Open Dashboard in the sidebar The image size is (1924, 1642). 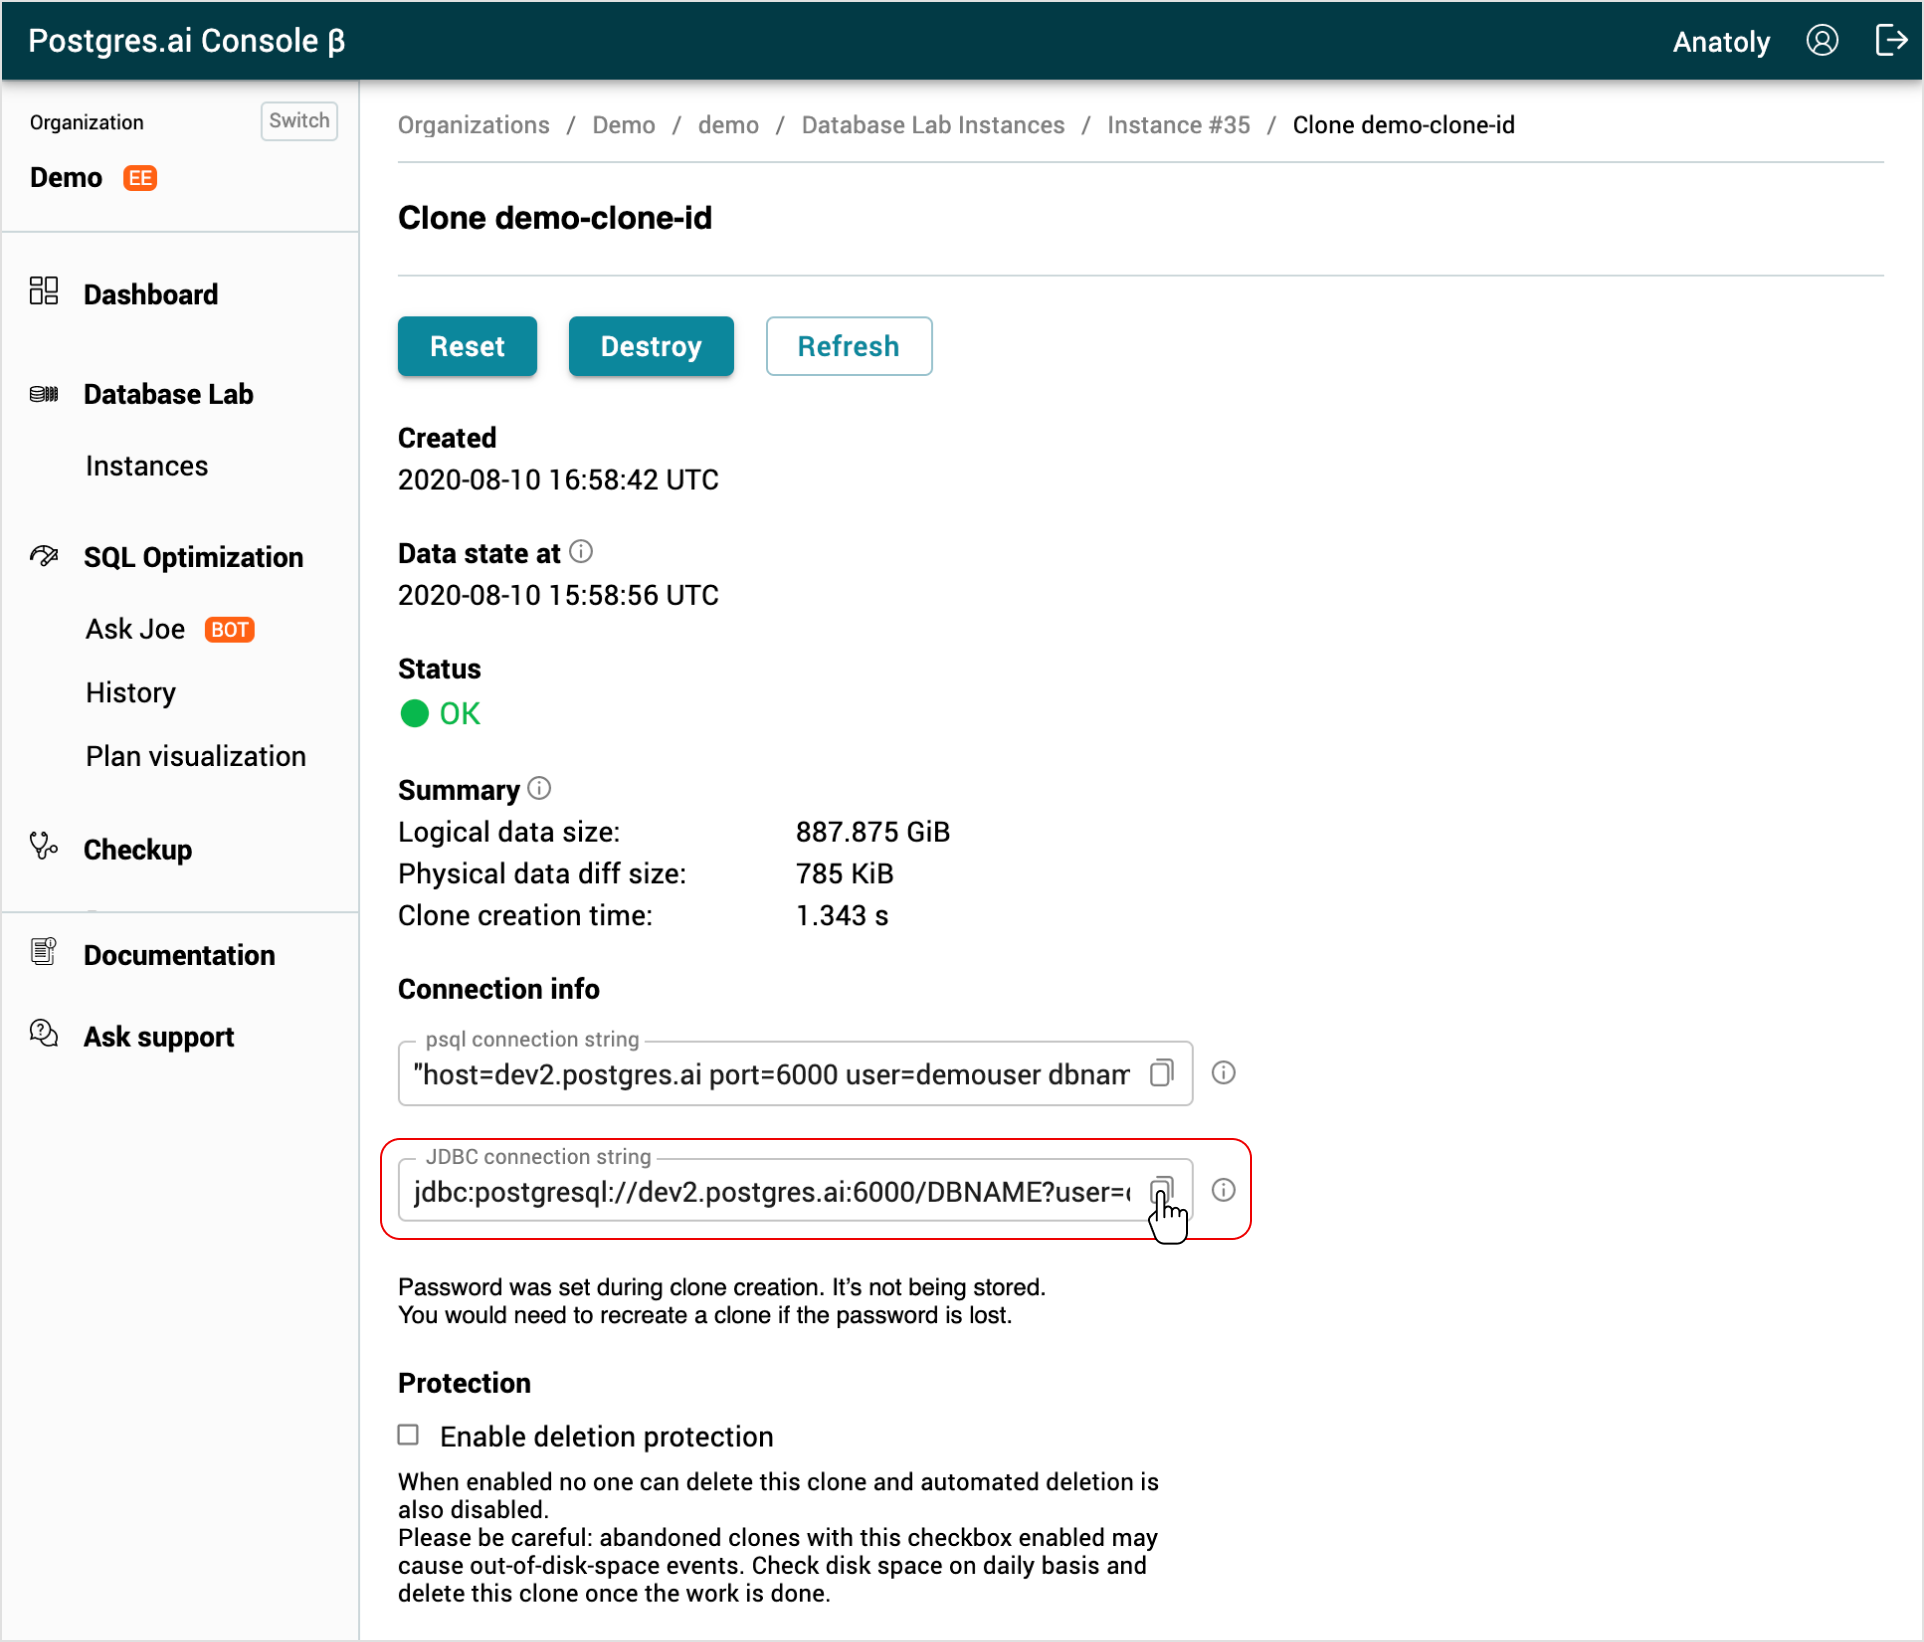[x=150, y=294]
